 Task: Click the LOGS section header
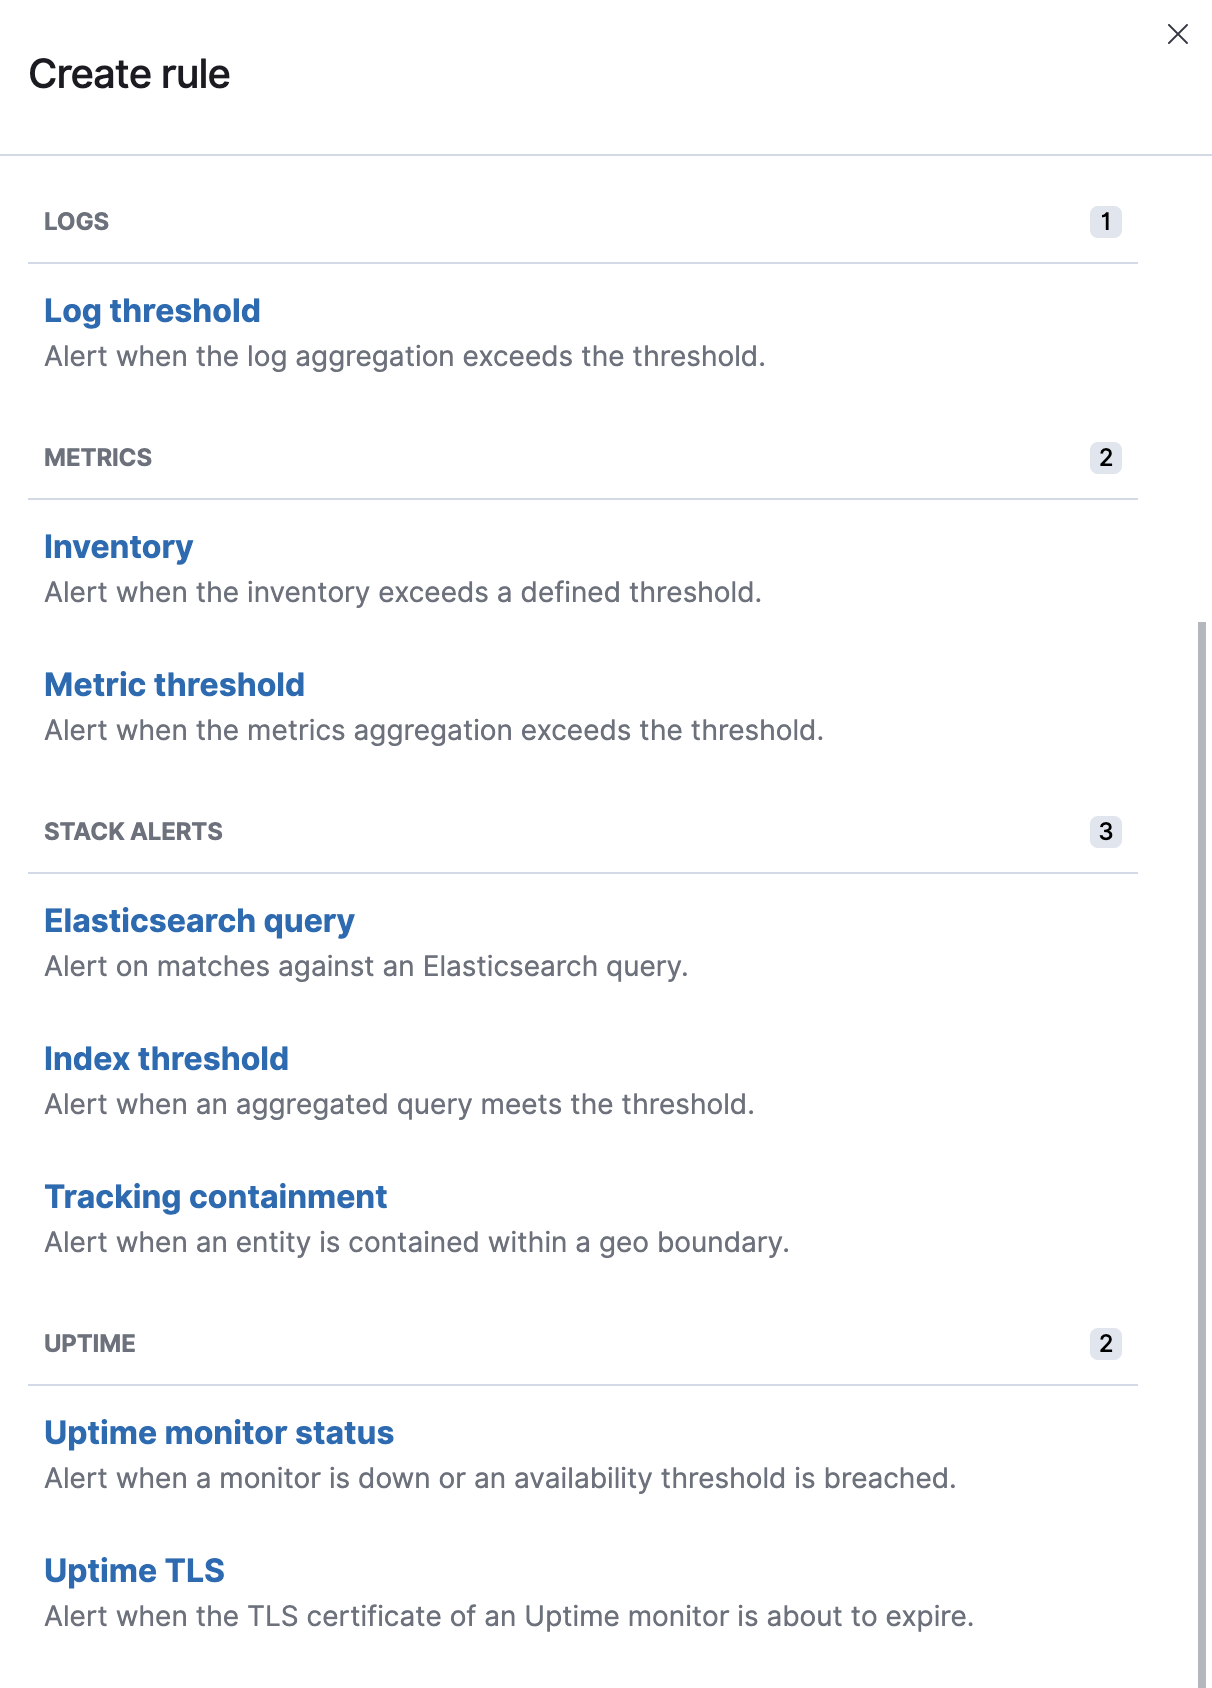click(76, 222)
